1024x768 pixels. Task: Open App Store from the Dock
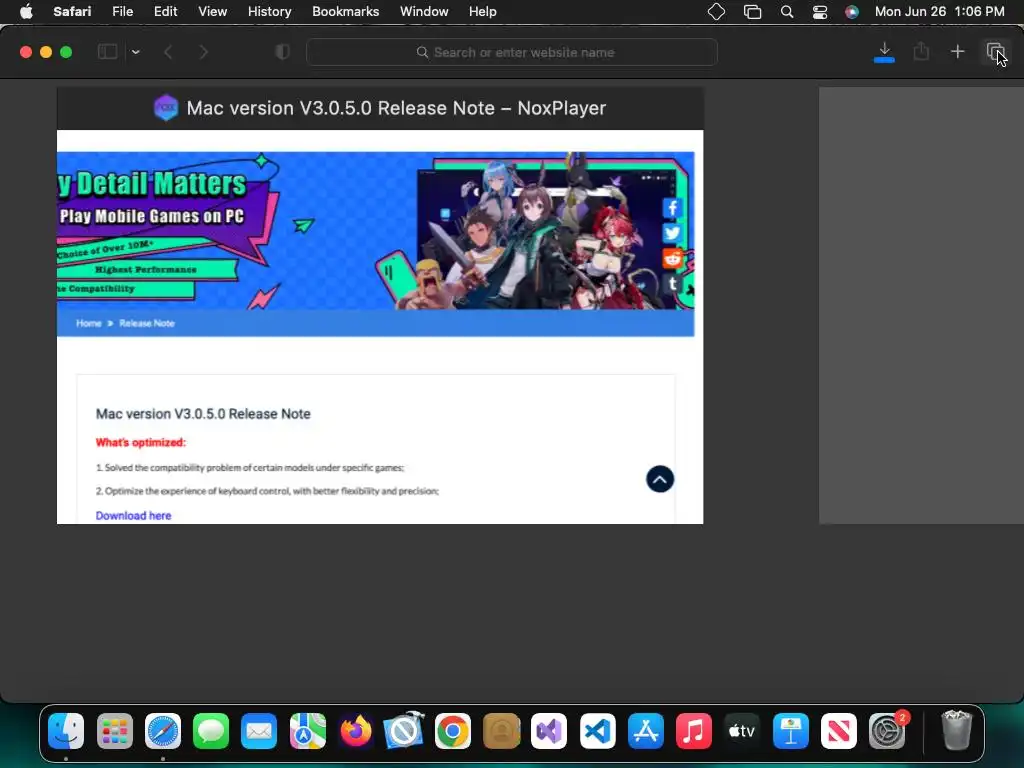(646, 731)
